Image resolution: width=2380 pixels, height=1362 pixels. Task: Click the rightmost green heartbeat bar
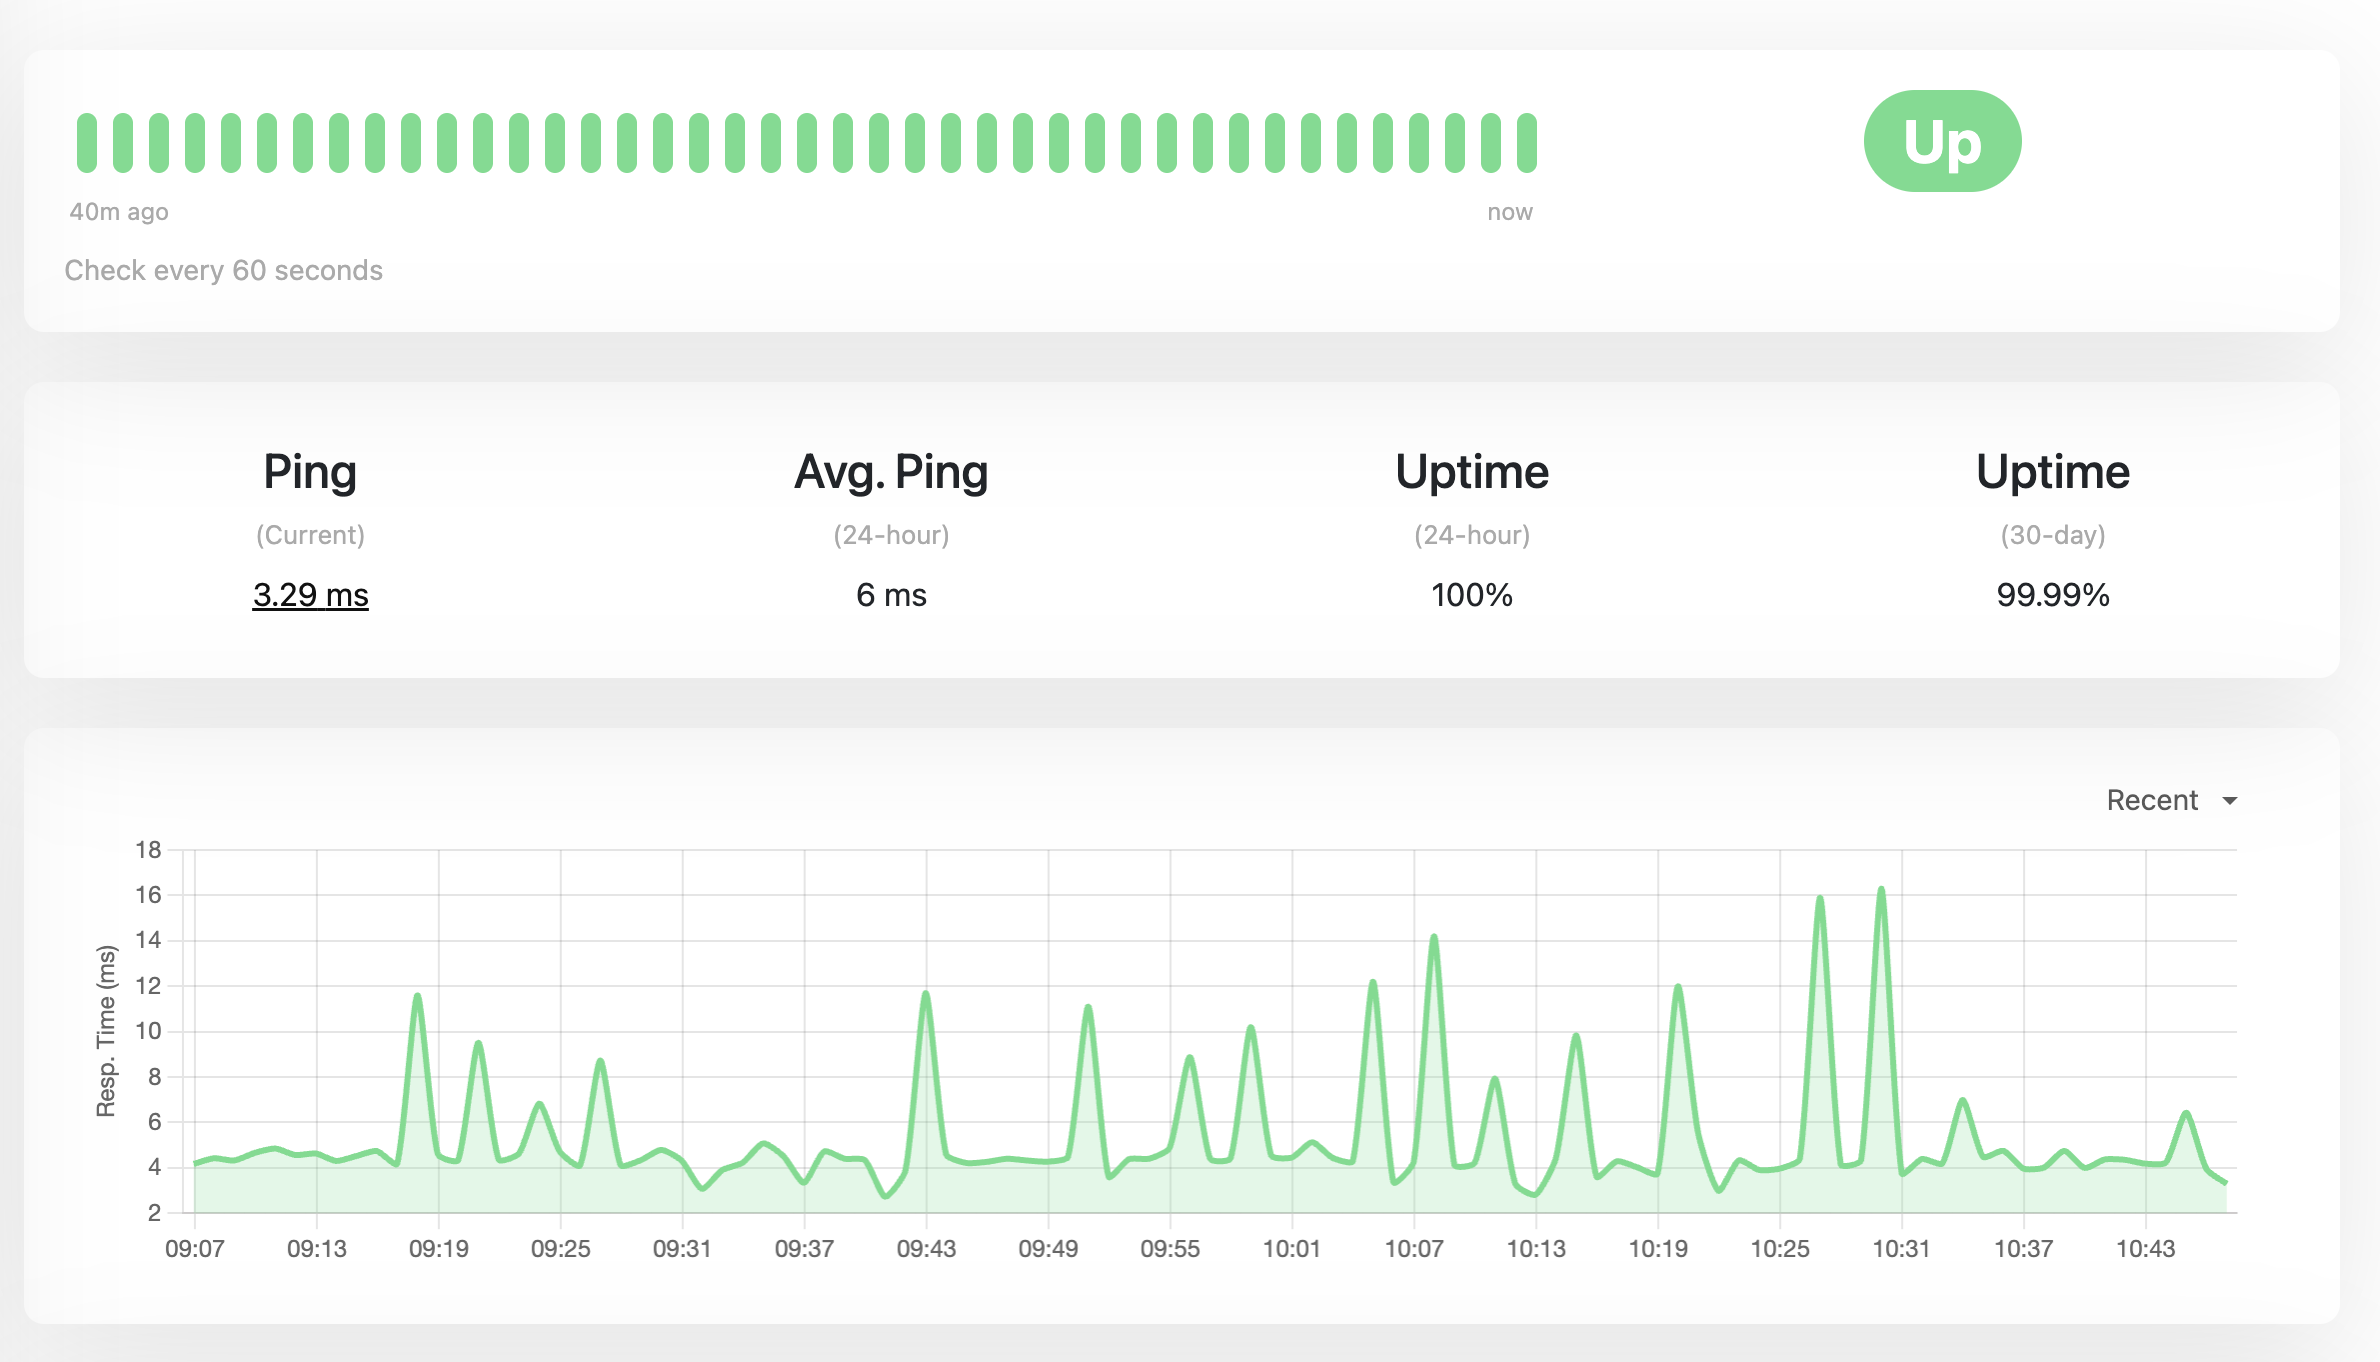[x=1526, y=143]
